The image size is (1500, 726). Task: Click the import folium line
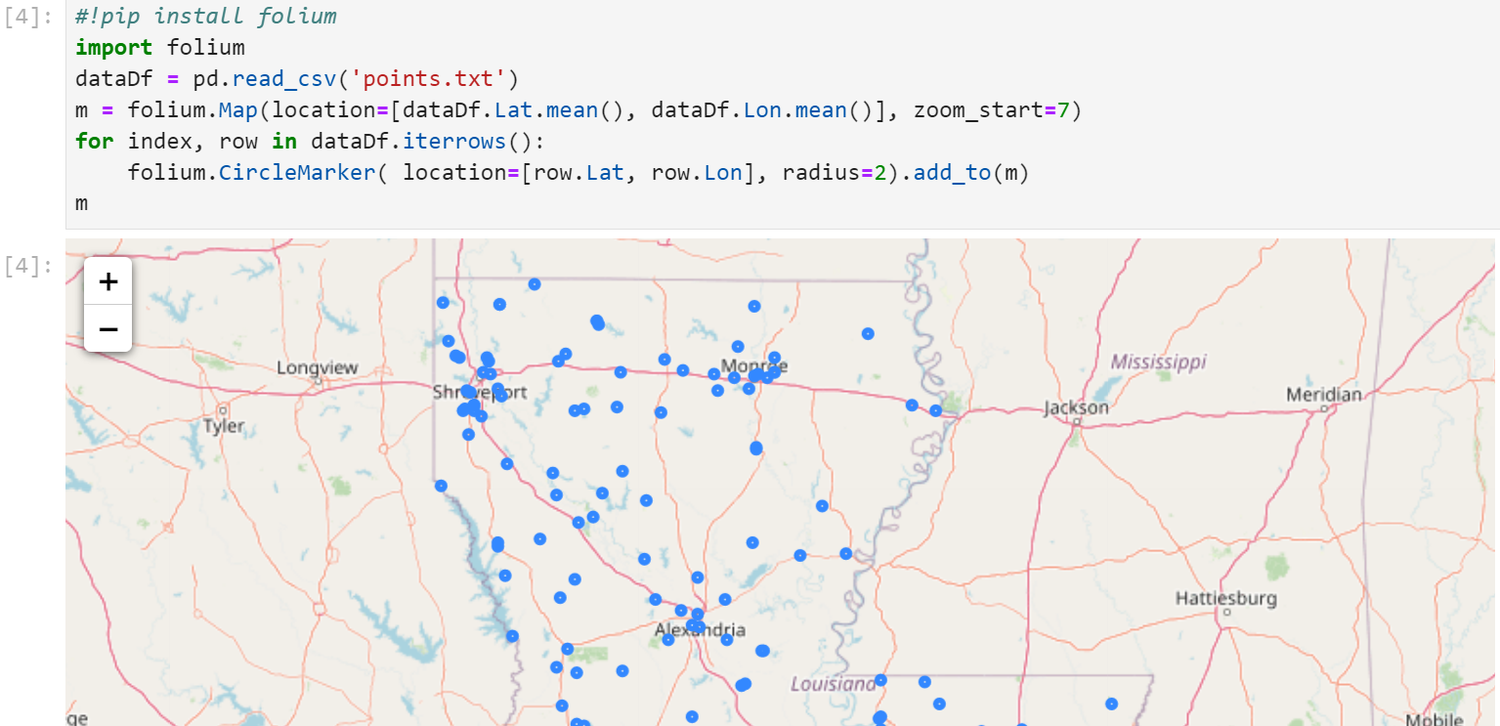[x=160, y=47]
